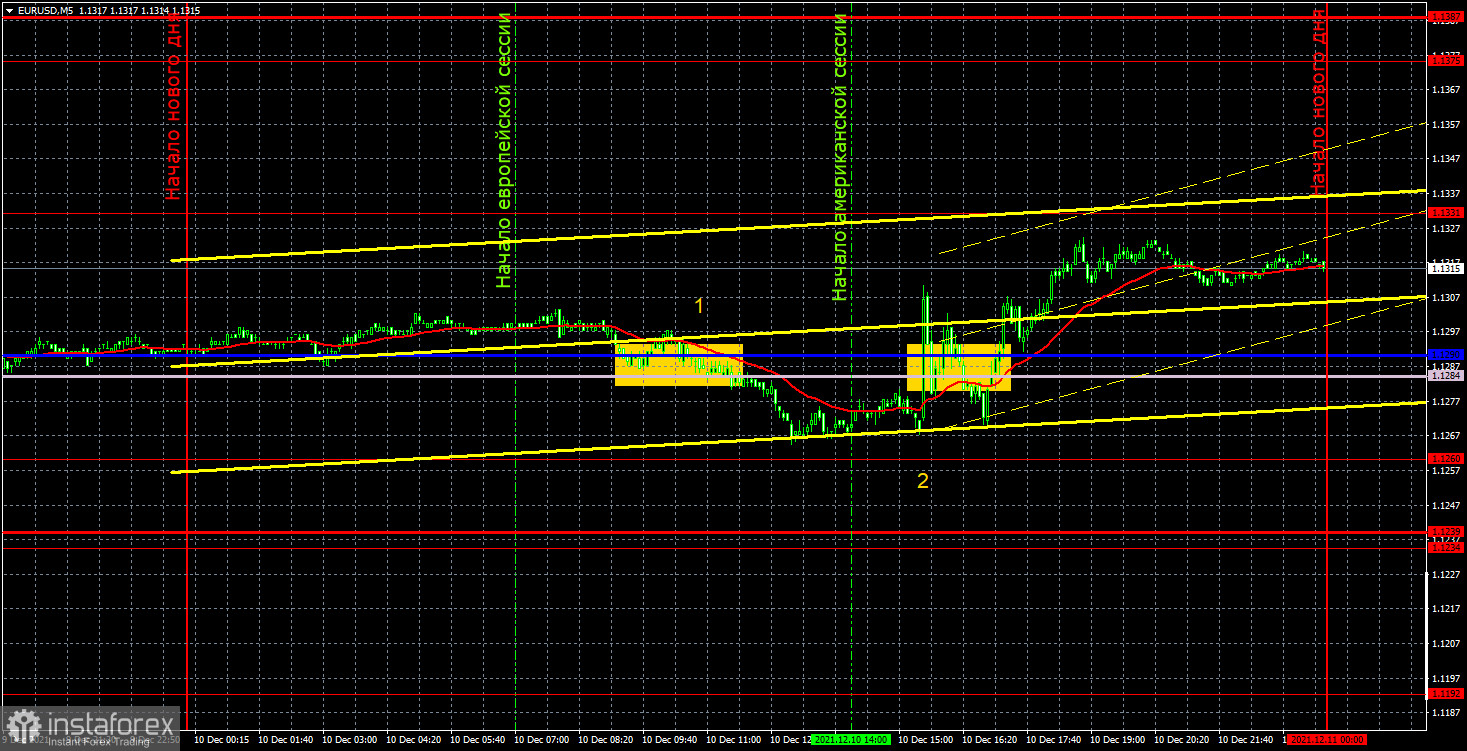Click the EURUSD,M5 symbol title
1467x751 pixels.
44,9
